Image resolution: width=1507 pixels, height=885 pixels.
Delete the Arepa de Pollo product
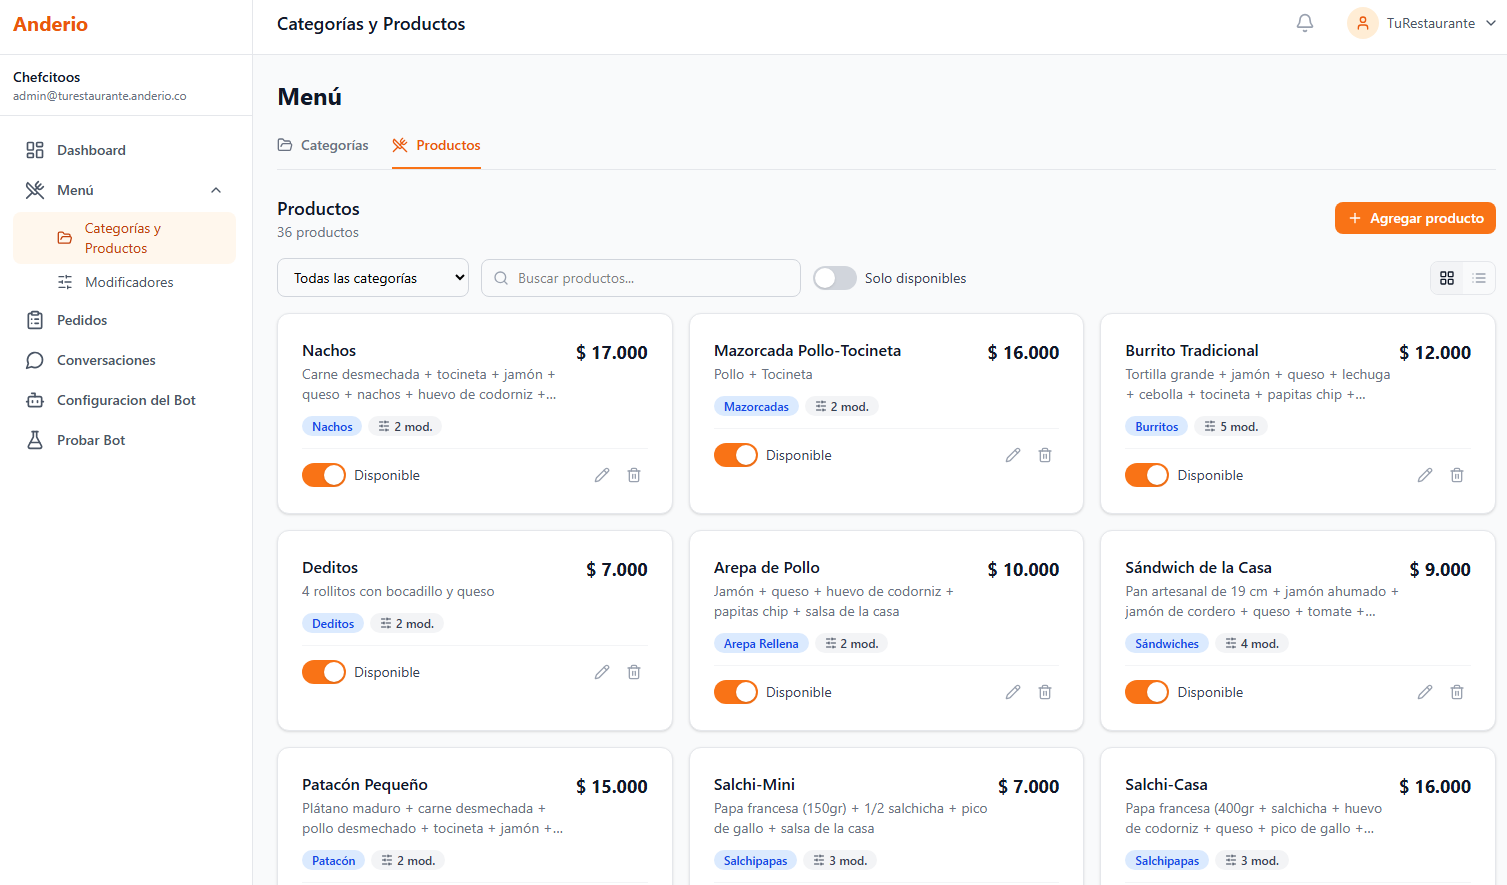pyautogui.click(x=1045, y=692)
